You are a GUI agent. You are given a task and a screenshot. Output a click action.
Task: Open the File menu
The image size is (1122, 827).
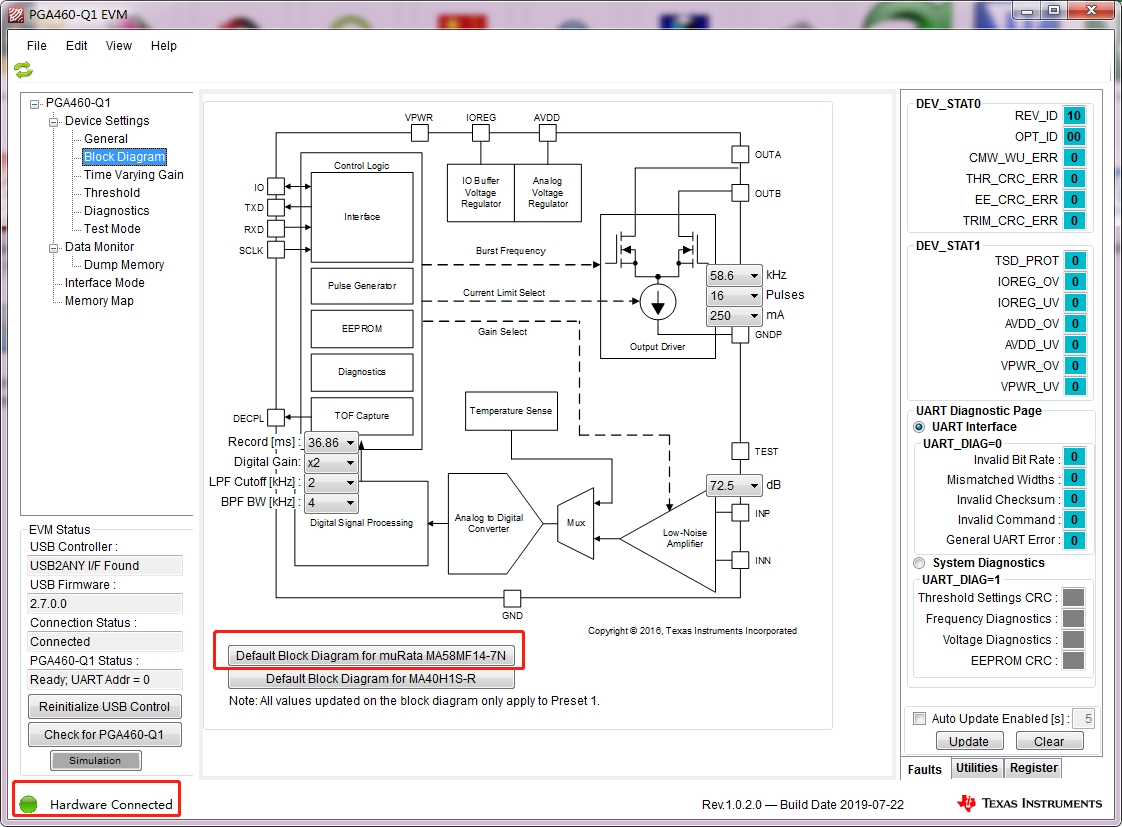pos(36,46)
